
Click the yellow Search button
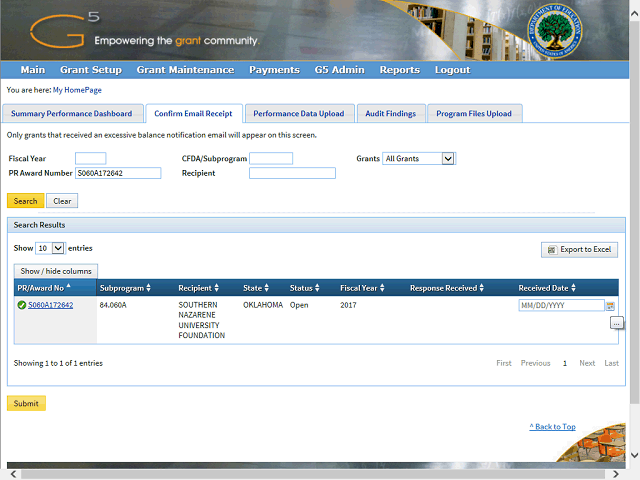tap(25, 201)
